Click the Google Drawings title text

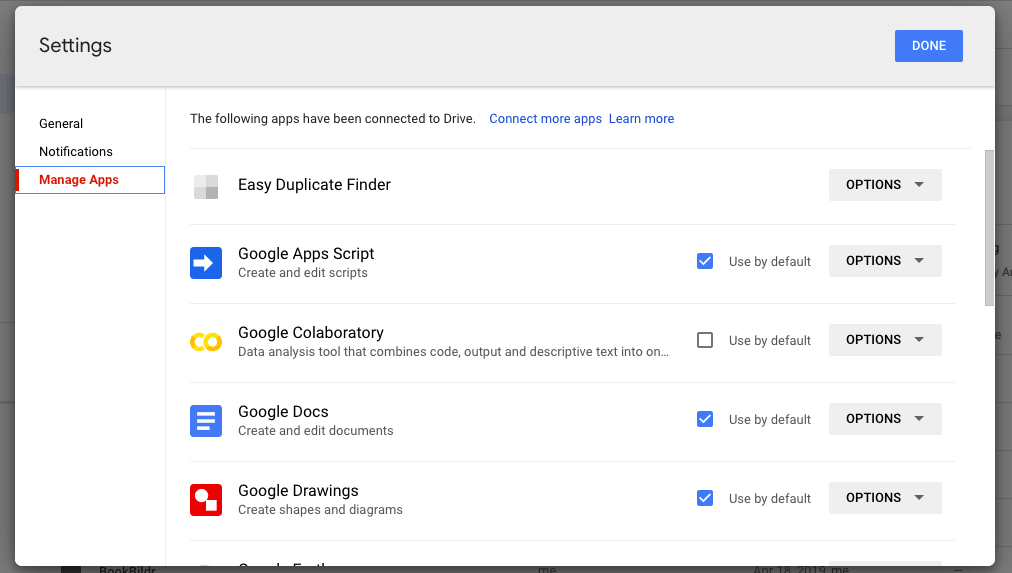click(x=298, y=490)
